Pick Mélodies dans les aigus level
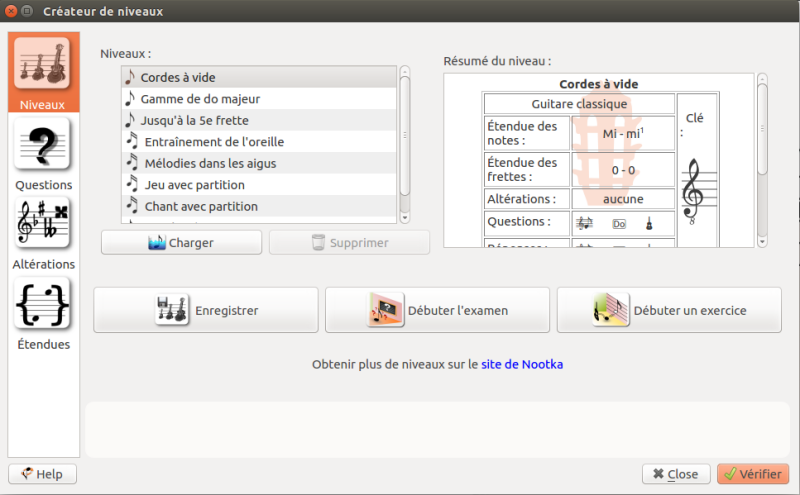Viewport: 800px width, 495px height. pyautogui.click(x=259, y=163)
